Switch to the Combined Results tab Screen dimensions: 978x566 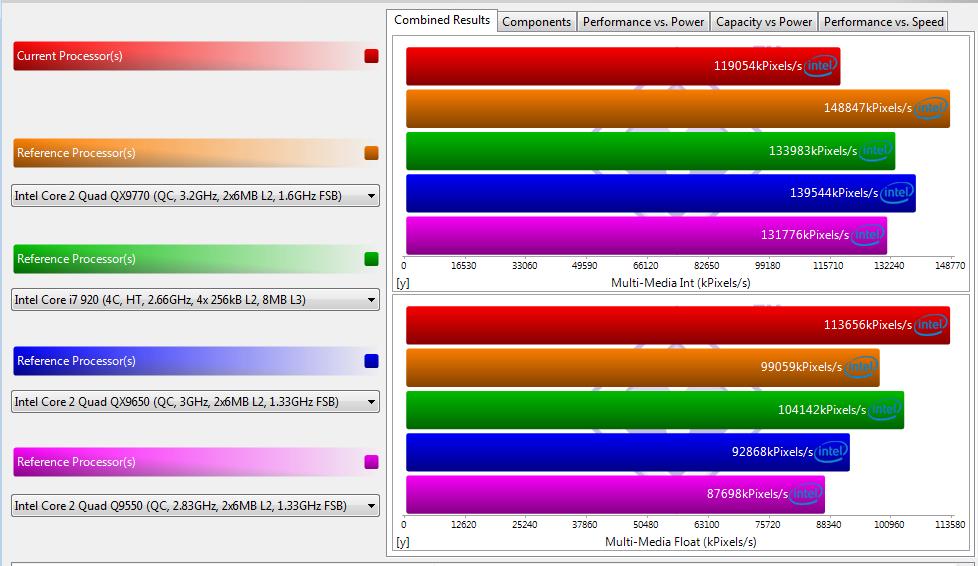(442, 20)
